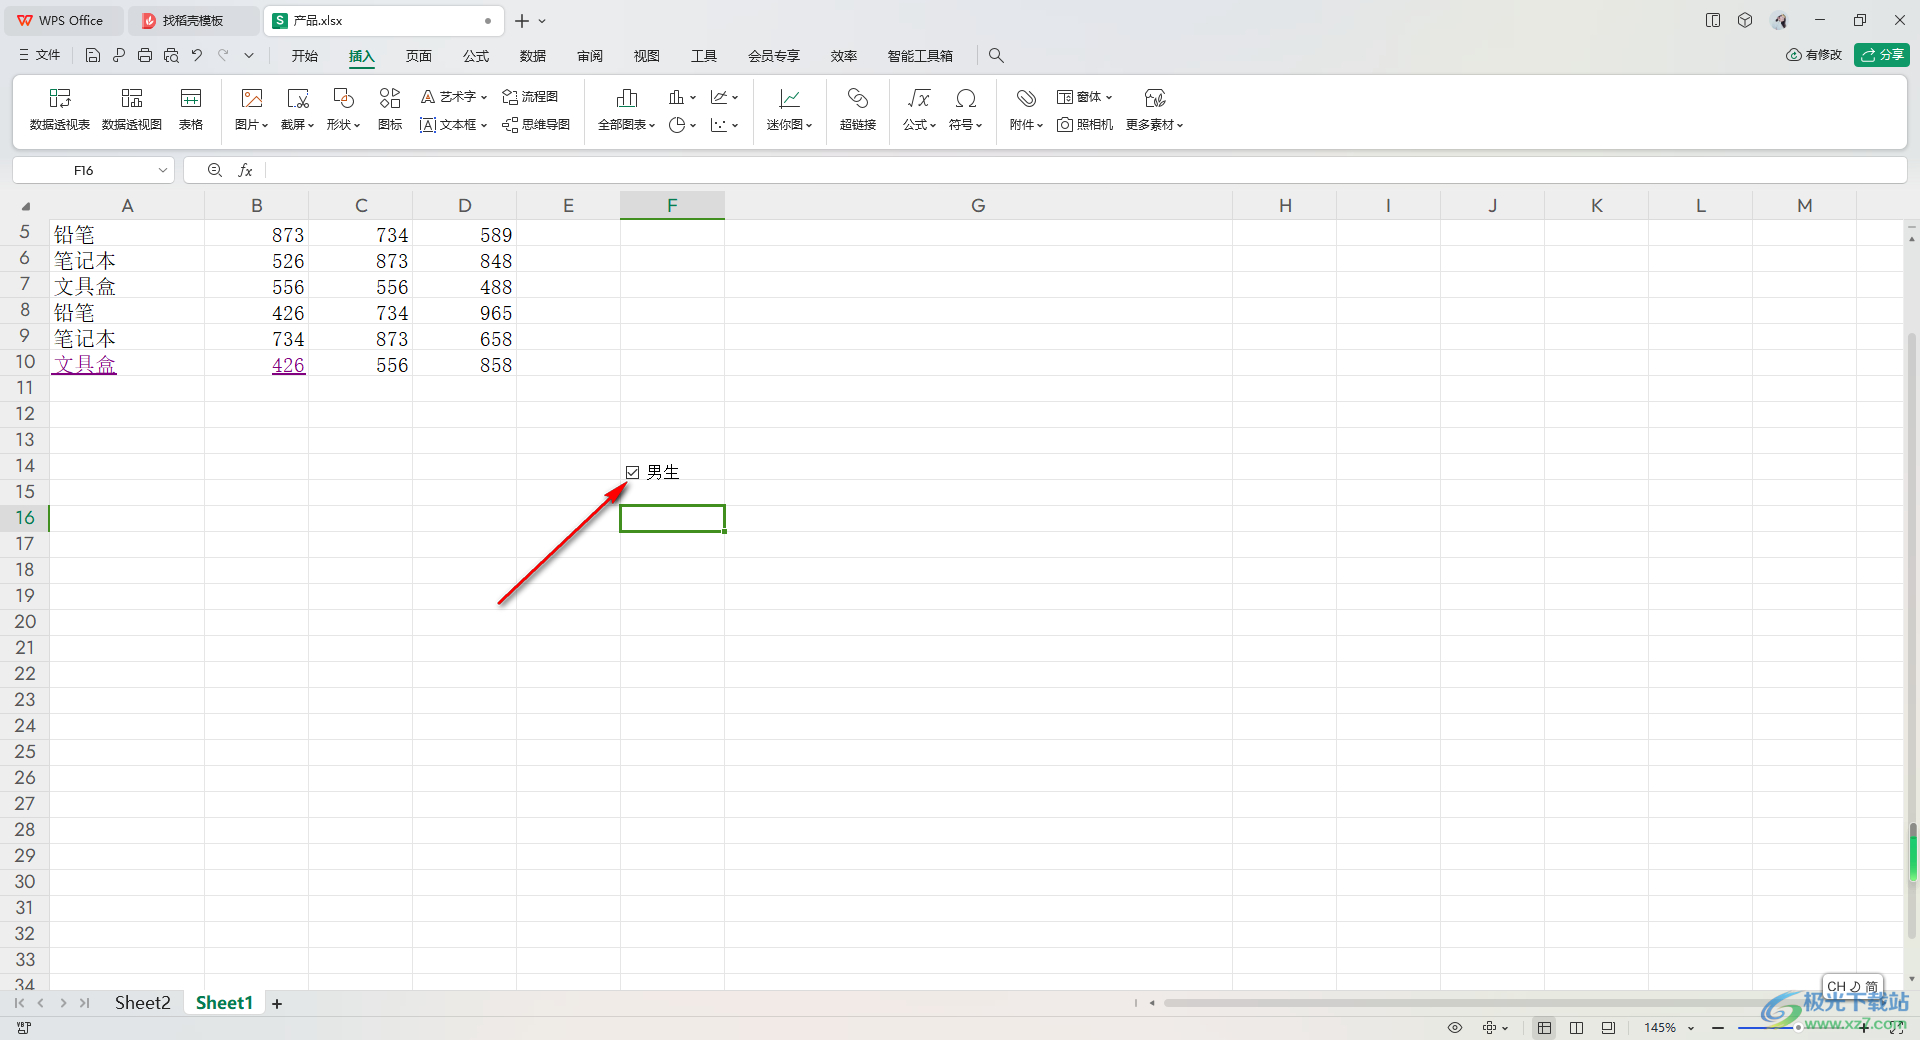Click inside the formula bar input
The width and height of the screenshot is (1920, 1040).
tap(1085, 171)
